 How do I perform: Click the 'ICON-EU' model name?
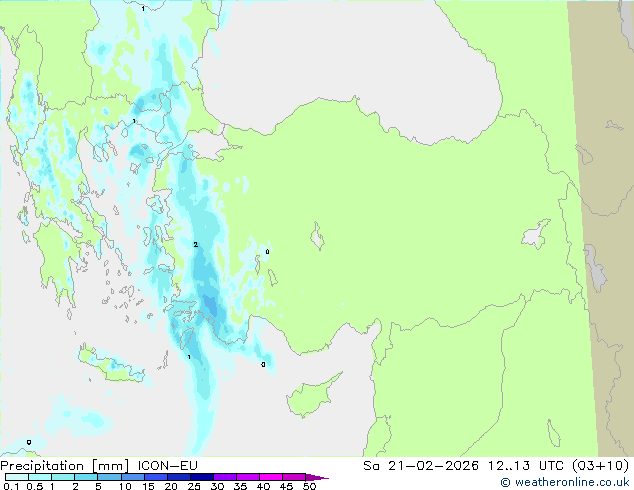point(167,466)
